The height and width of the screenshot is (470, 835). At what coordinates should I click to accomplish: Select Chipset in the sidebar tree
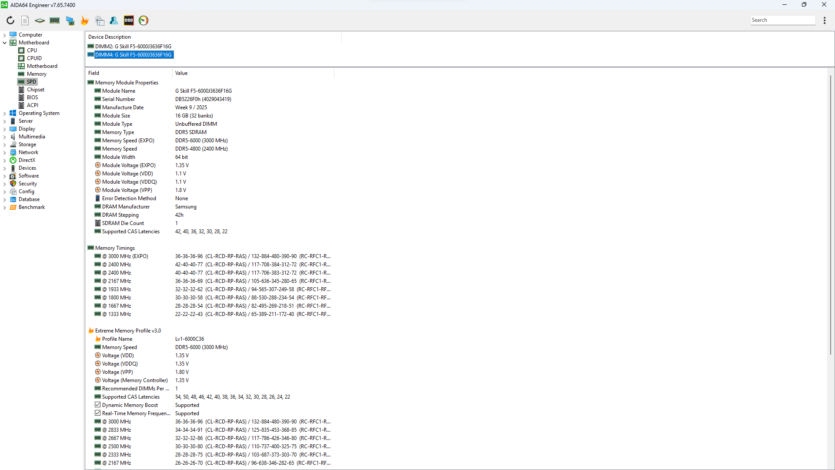(35, 89)
